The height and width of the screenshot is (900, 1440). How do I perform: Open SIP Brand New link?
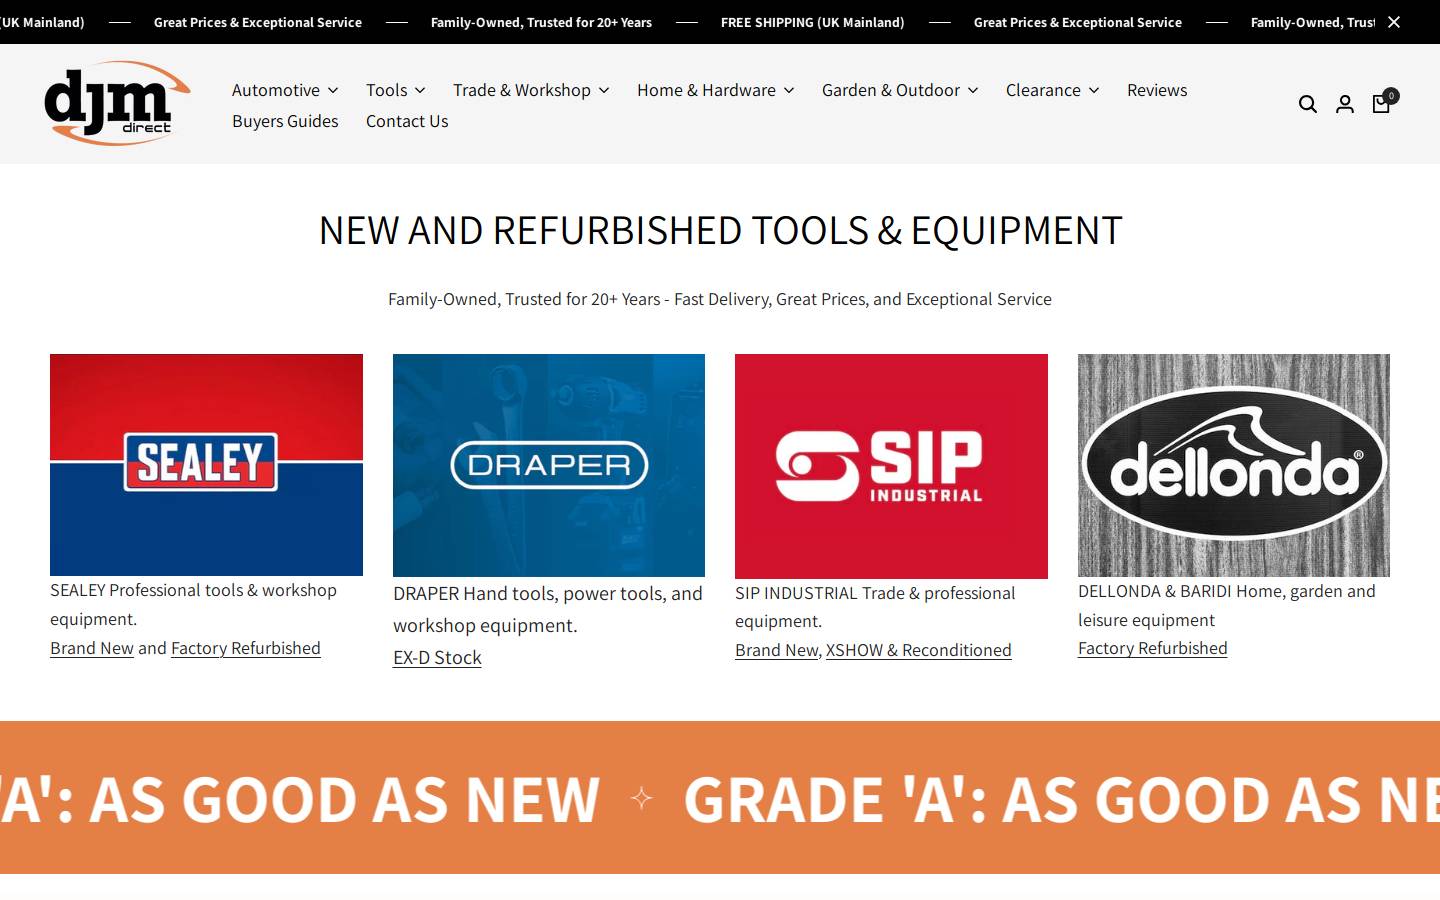(776, 650)
